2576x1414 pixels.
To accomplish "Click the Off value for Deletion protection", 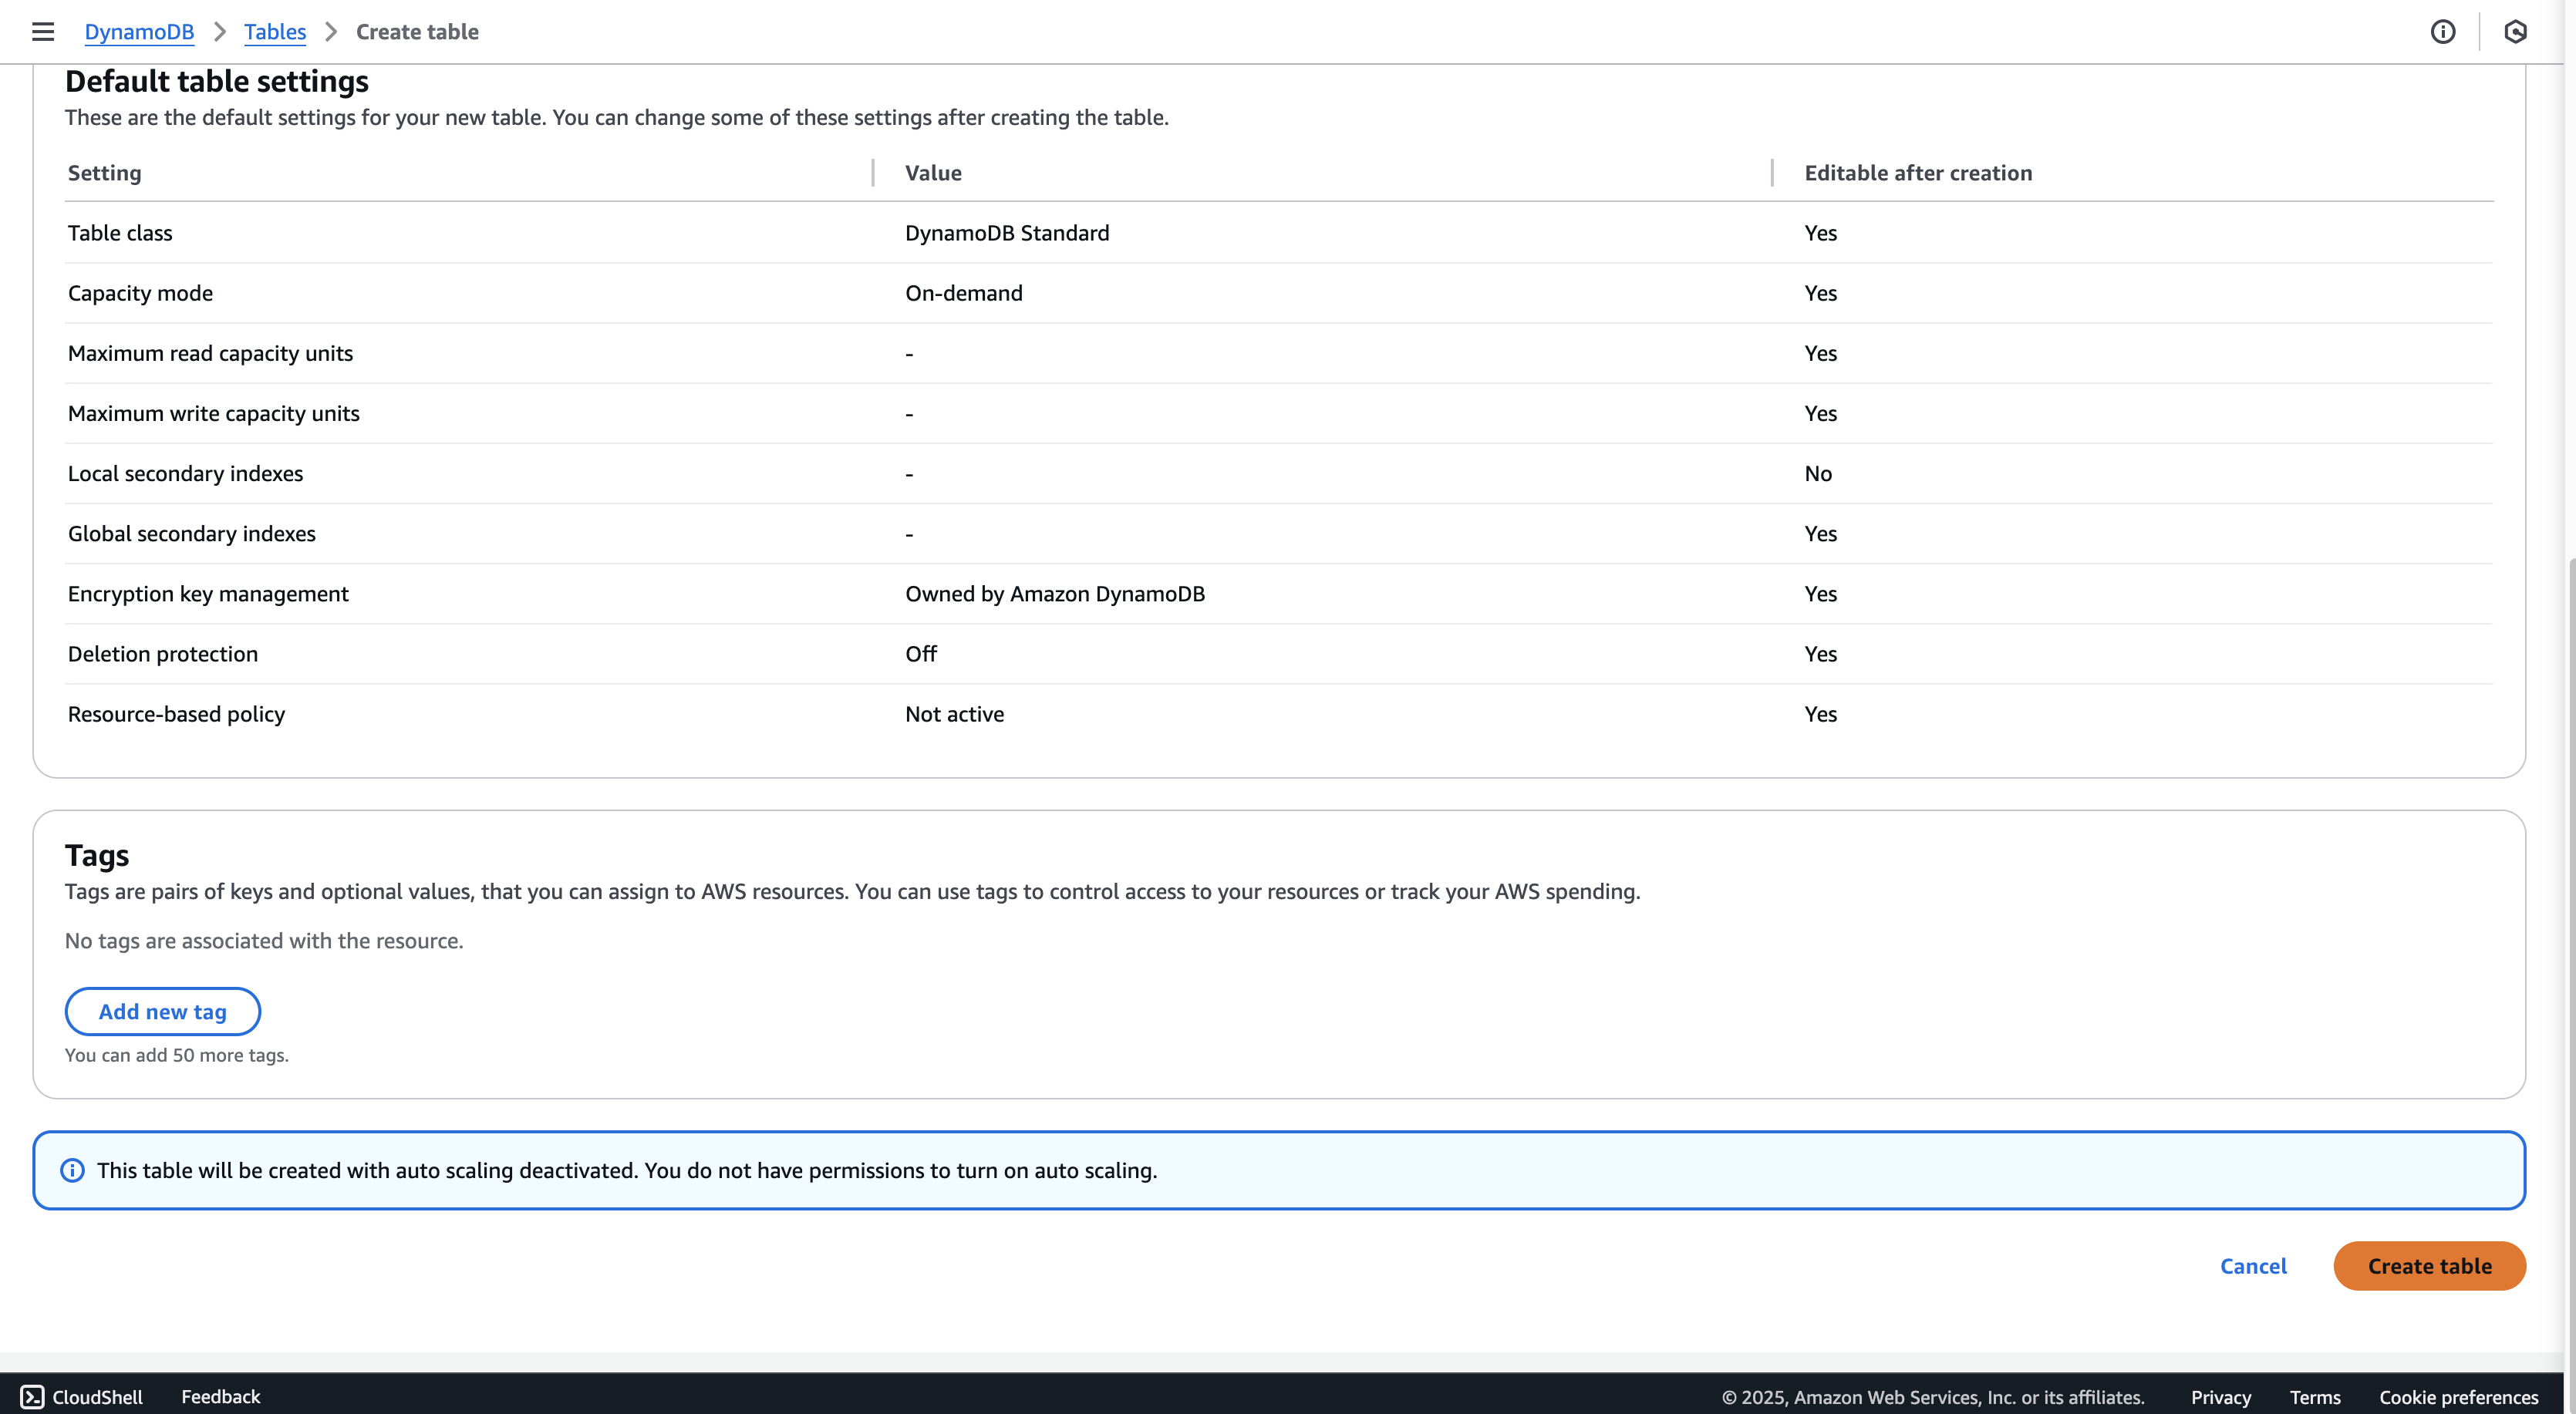I will (x=921, y=654).
